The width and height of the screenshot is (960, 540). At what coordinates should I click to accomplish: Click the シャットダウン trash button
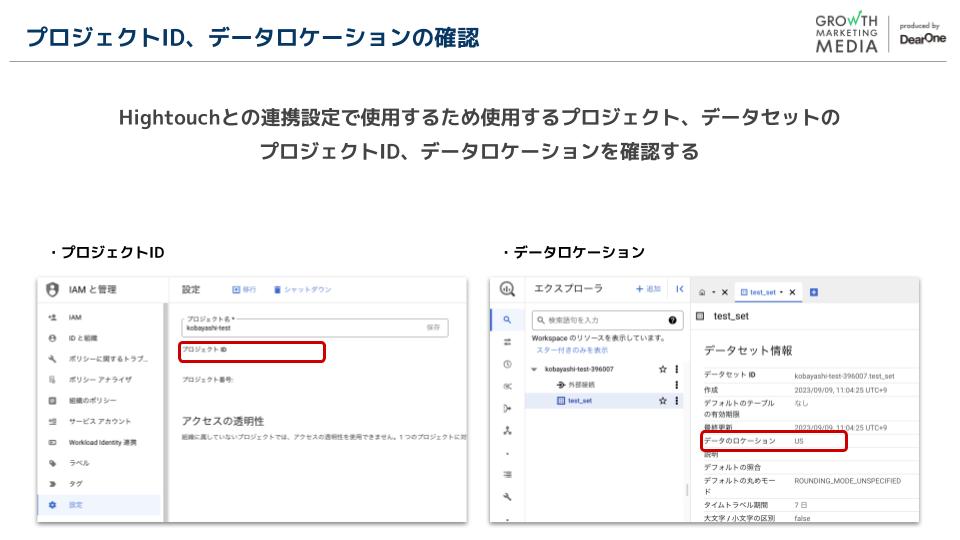(302, 290)
